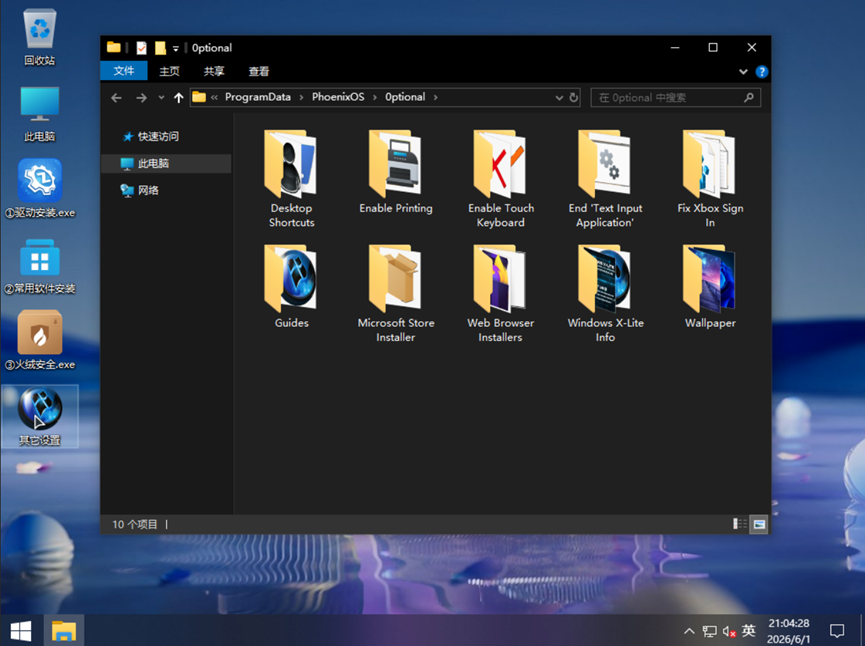Select ③火绒安全.exe desktop icon
This screenshot has height=646, width=865.
(40, 340)
